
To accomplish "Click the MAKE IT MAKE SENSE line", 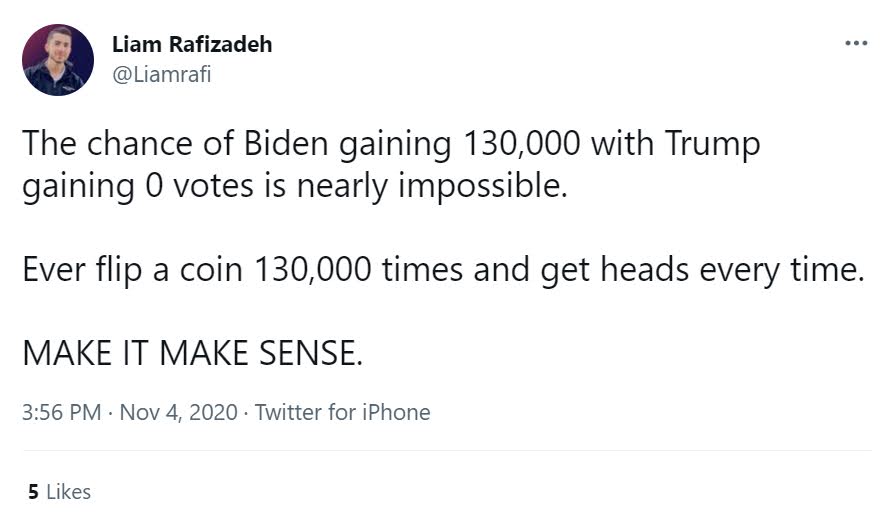I will point(192,352).
